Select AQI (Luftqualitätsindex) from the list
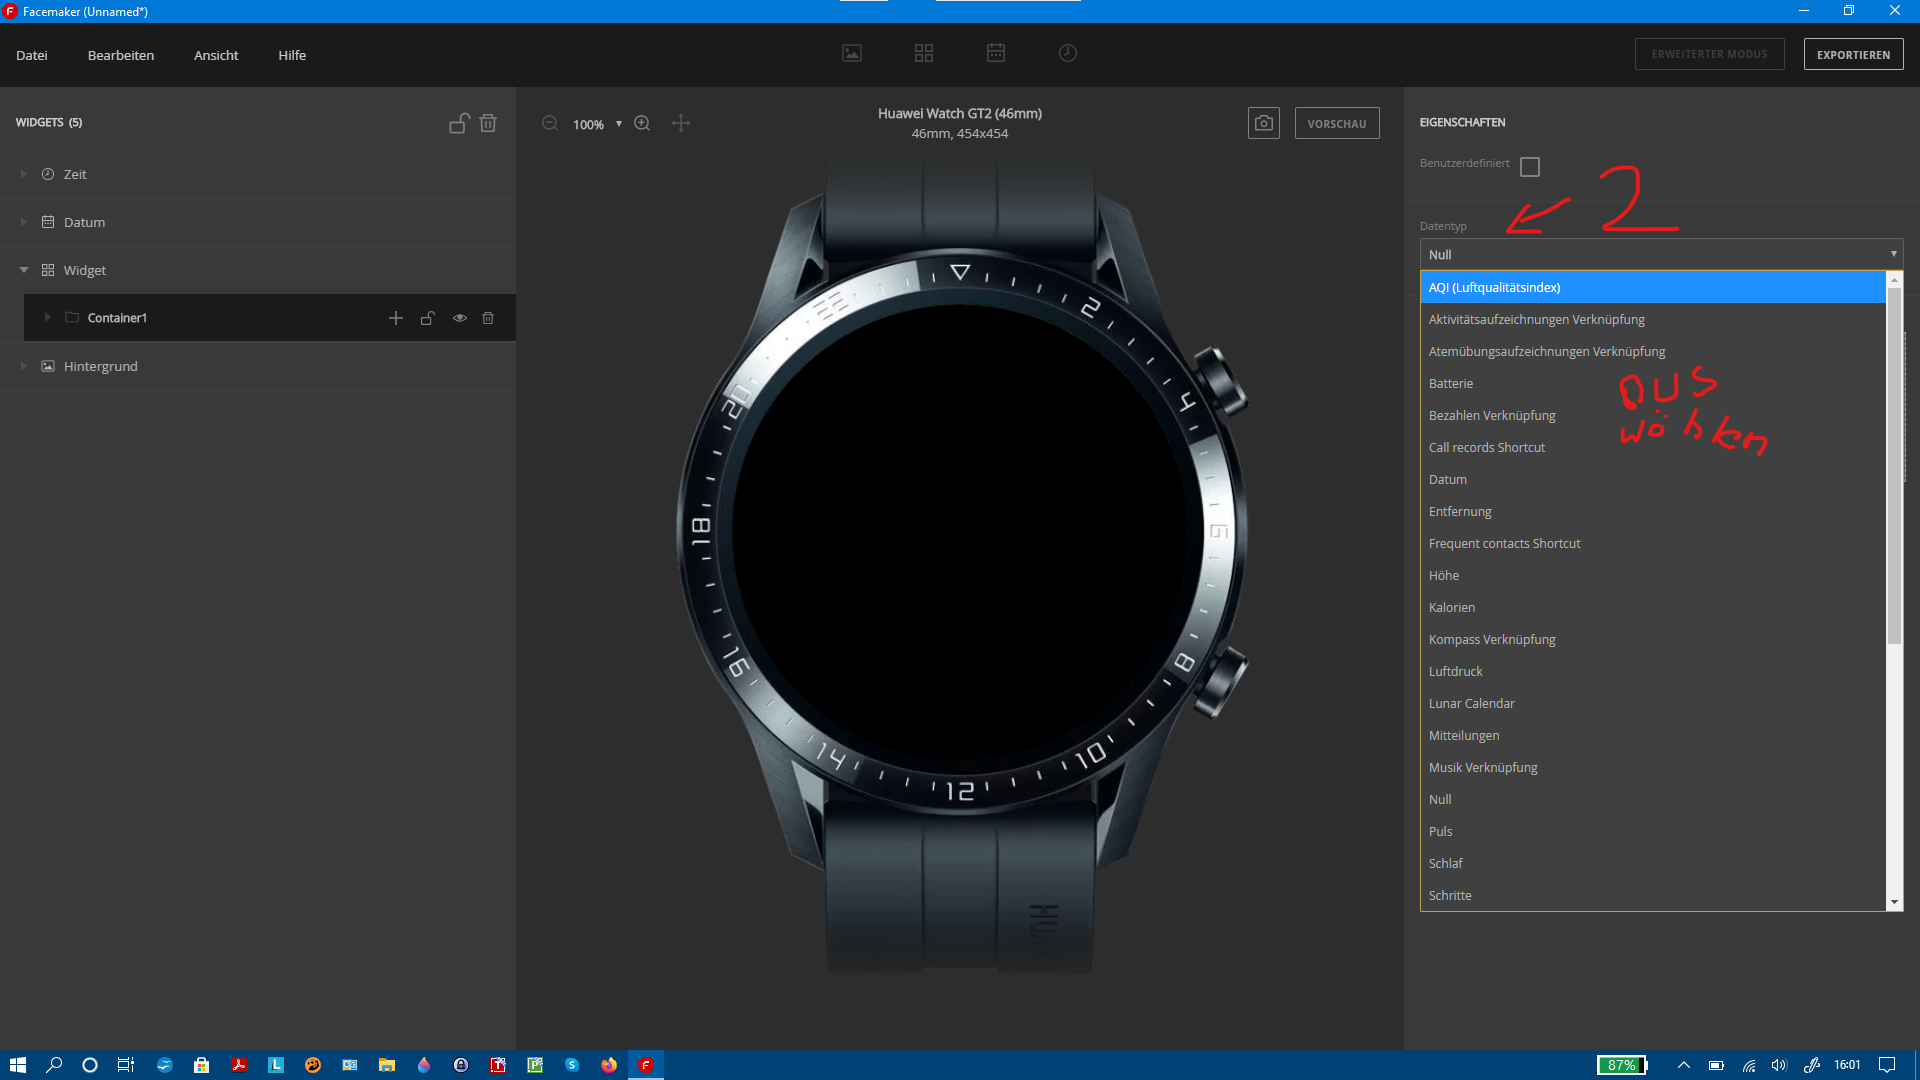This screenshot has height=1080, width=1920. click(1653, 287)
